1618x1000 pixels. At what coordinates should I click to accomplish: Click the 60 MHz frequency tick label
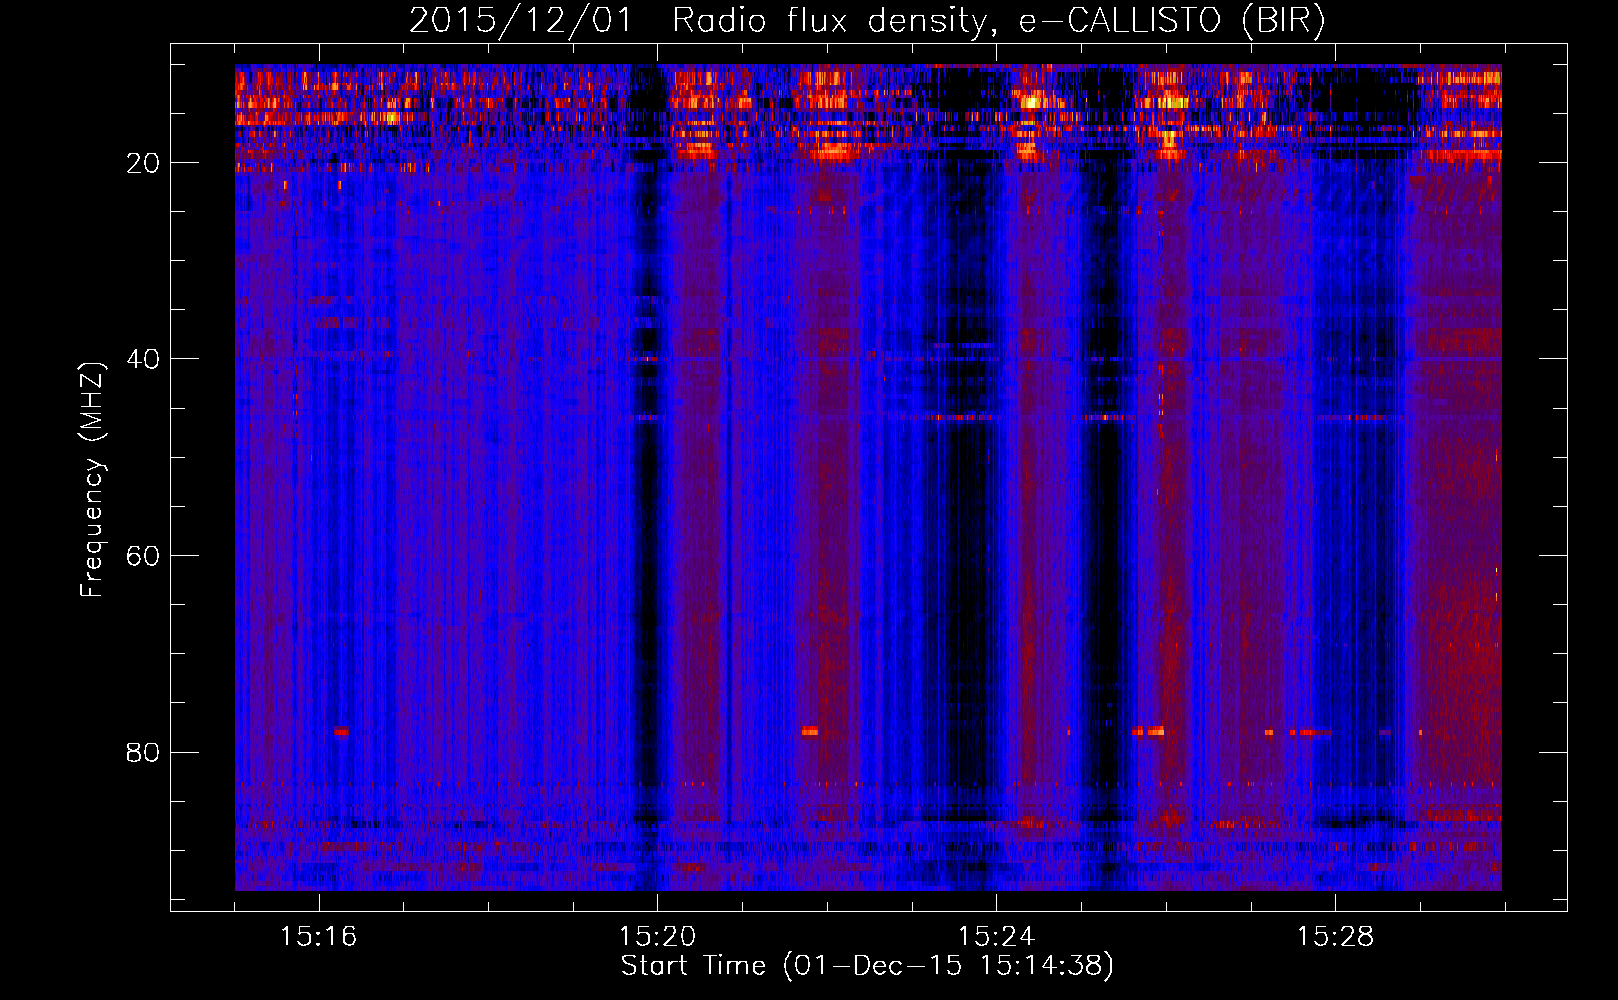[x=143, y=556]
